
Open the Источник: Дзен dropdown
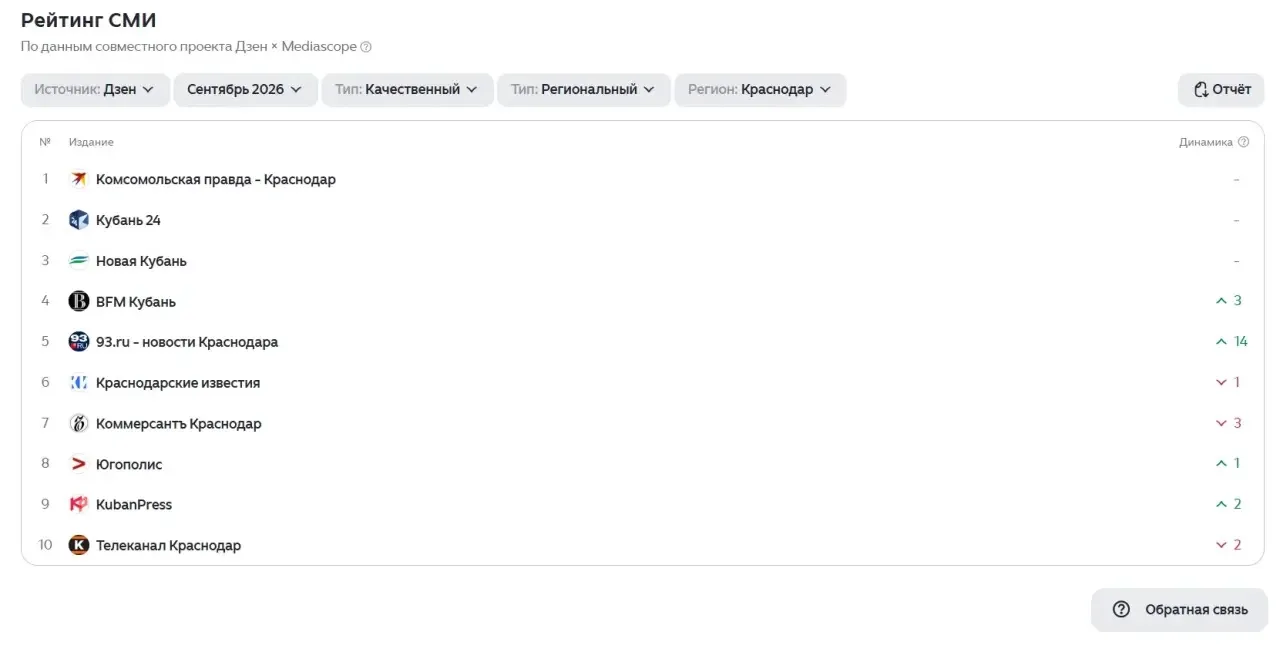tap(95, 89)
